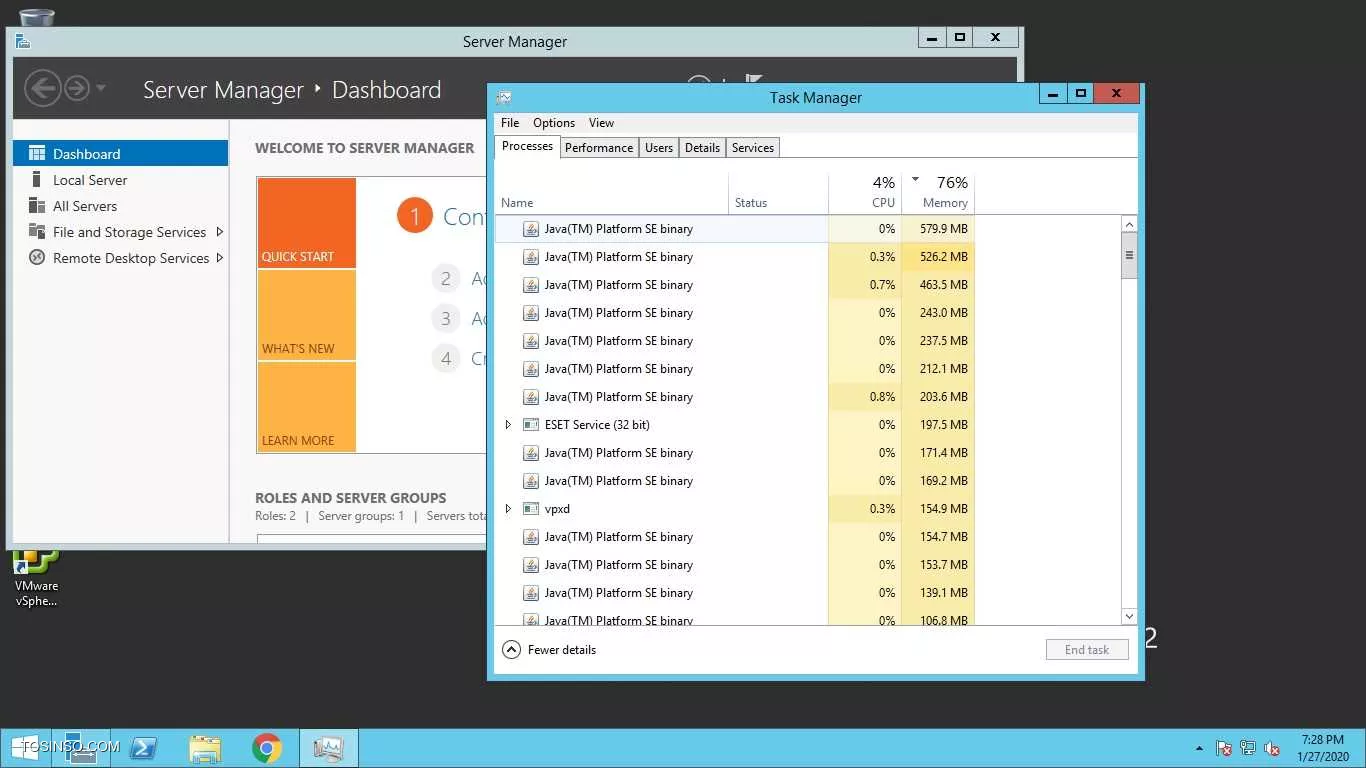The width and height of the screenshot is (1366, 768).
Task: Switch to the Performance tab
Action: [x=599, y=147]
